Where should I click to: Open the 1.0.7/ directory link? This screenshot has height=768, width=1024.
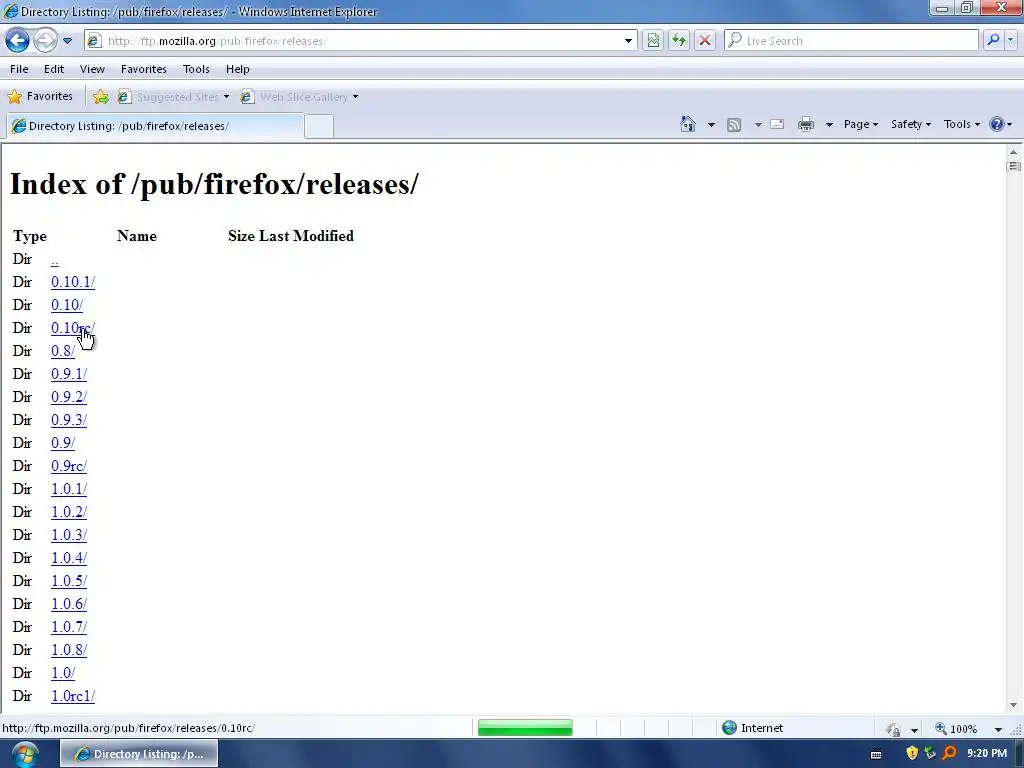69,627
